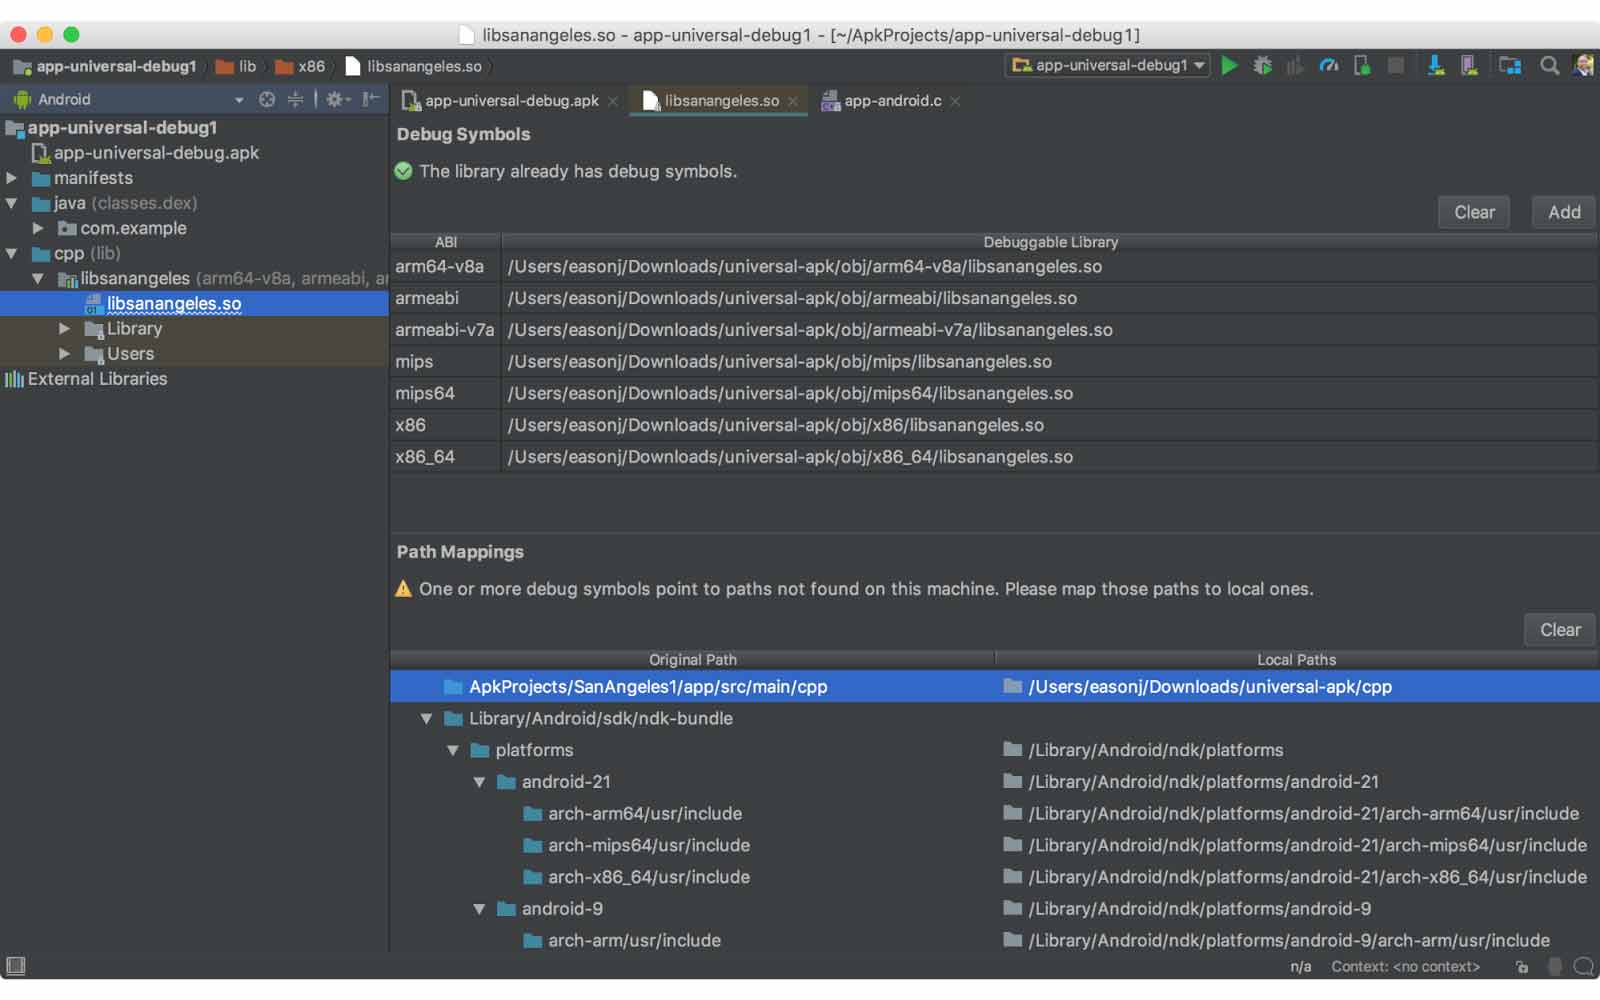
Task: Click the Add button for debug symbols
Action: click(1564, 212)
